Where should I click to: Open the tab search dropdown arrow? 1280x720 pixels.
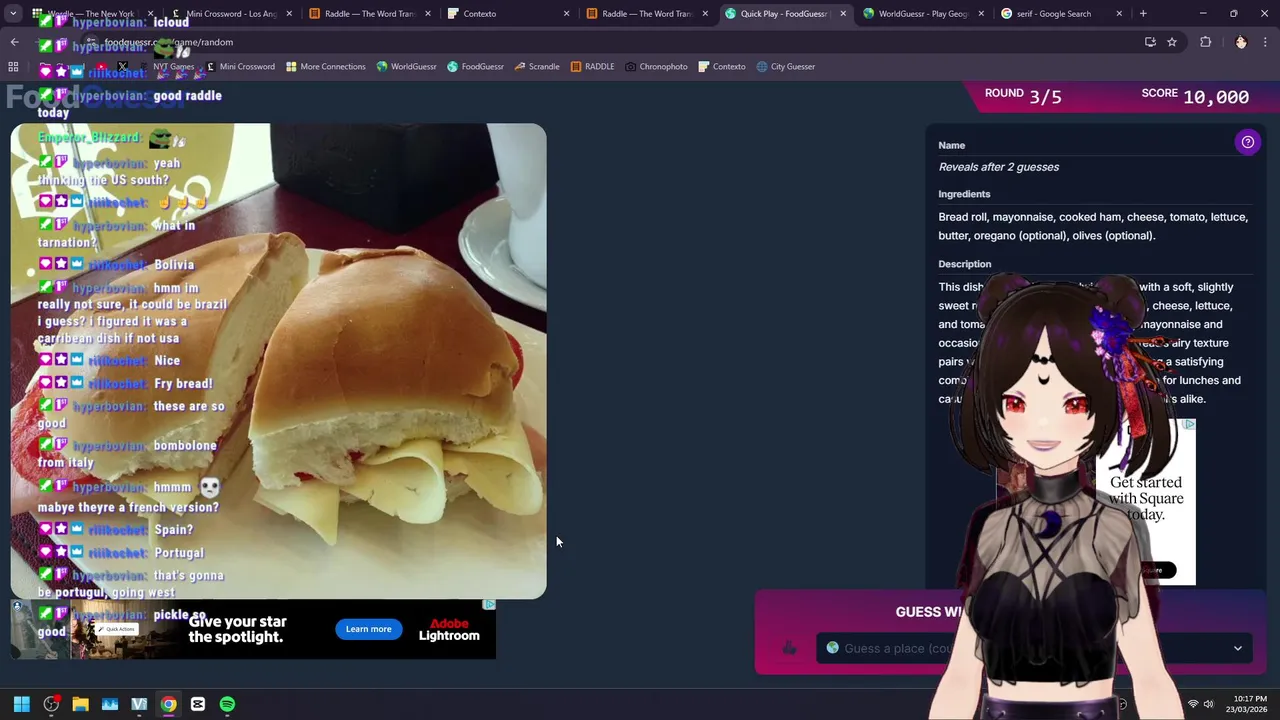click(x=13, y=14)
